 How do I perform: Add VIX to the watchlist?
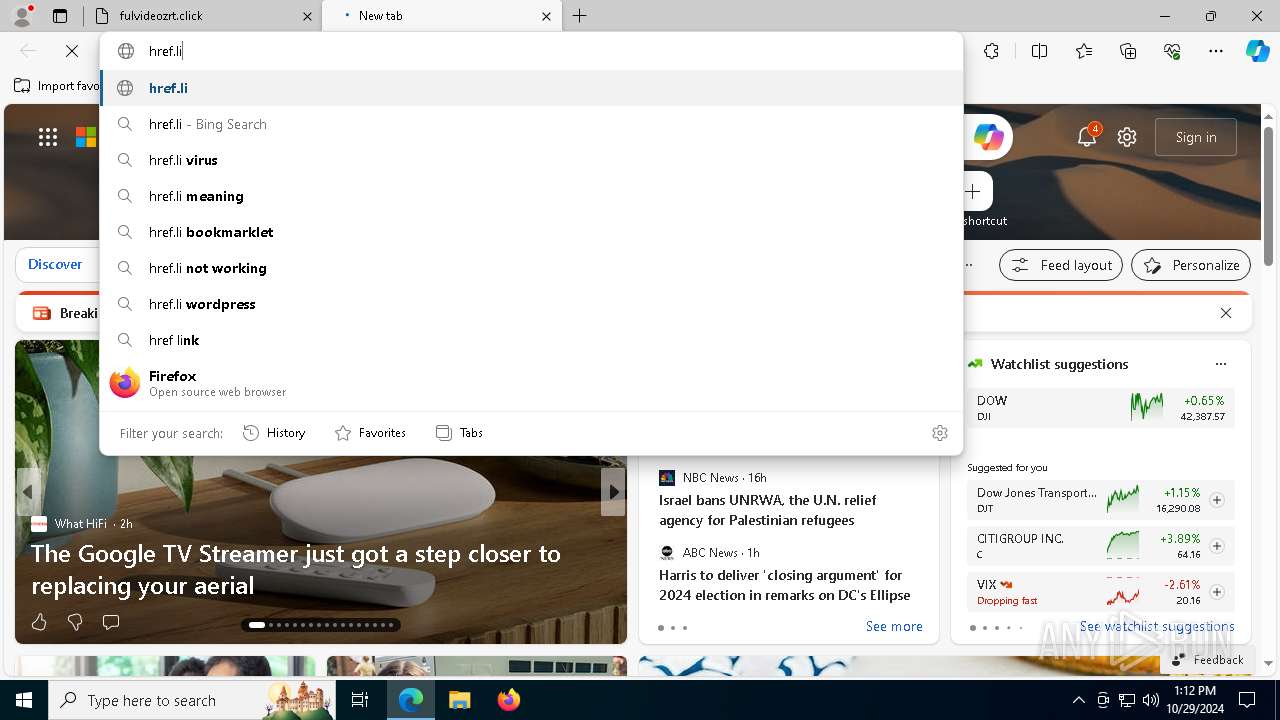pos(1217,592)
